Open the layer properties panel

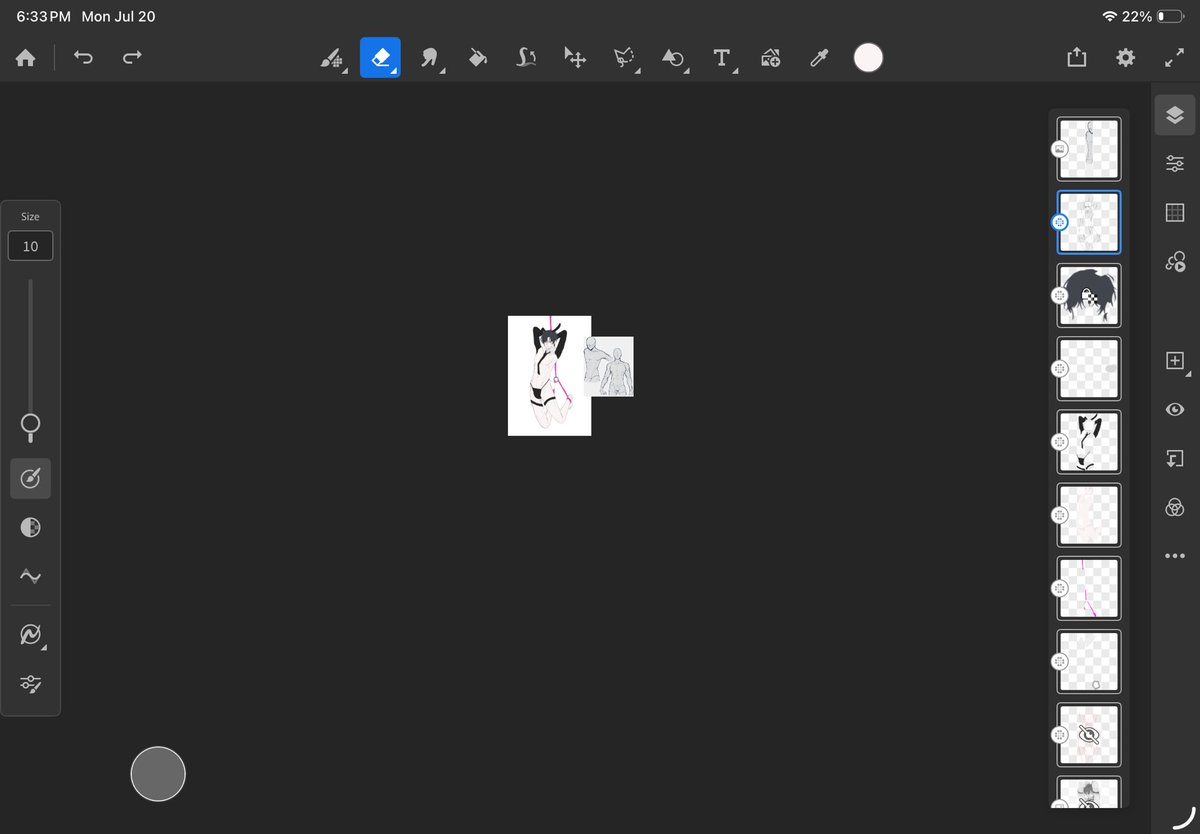tap(1175, 164)
